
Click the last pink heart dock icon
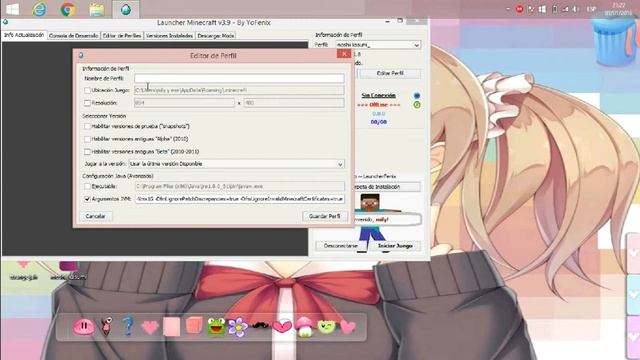click(x=348, y=327)
